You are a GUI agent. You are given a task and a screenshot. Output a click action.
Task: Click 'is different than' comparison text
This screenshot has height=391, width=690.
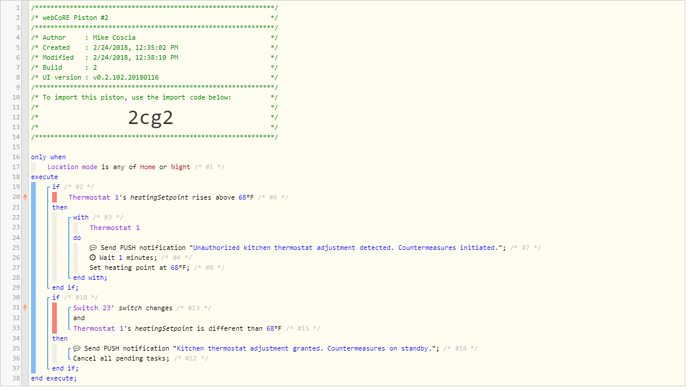(x=229, y=329)
